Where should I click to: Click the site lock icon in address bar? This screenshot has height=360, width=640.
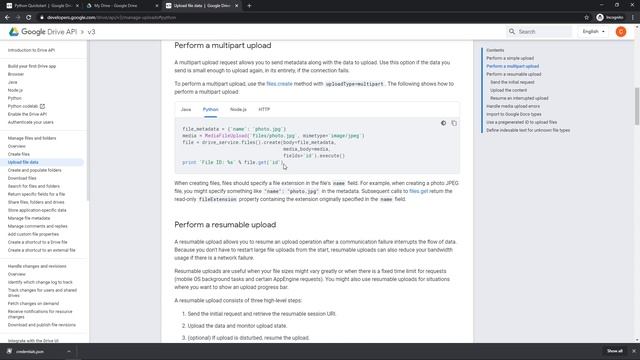coord(42,18)
